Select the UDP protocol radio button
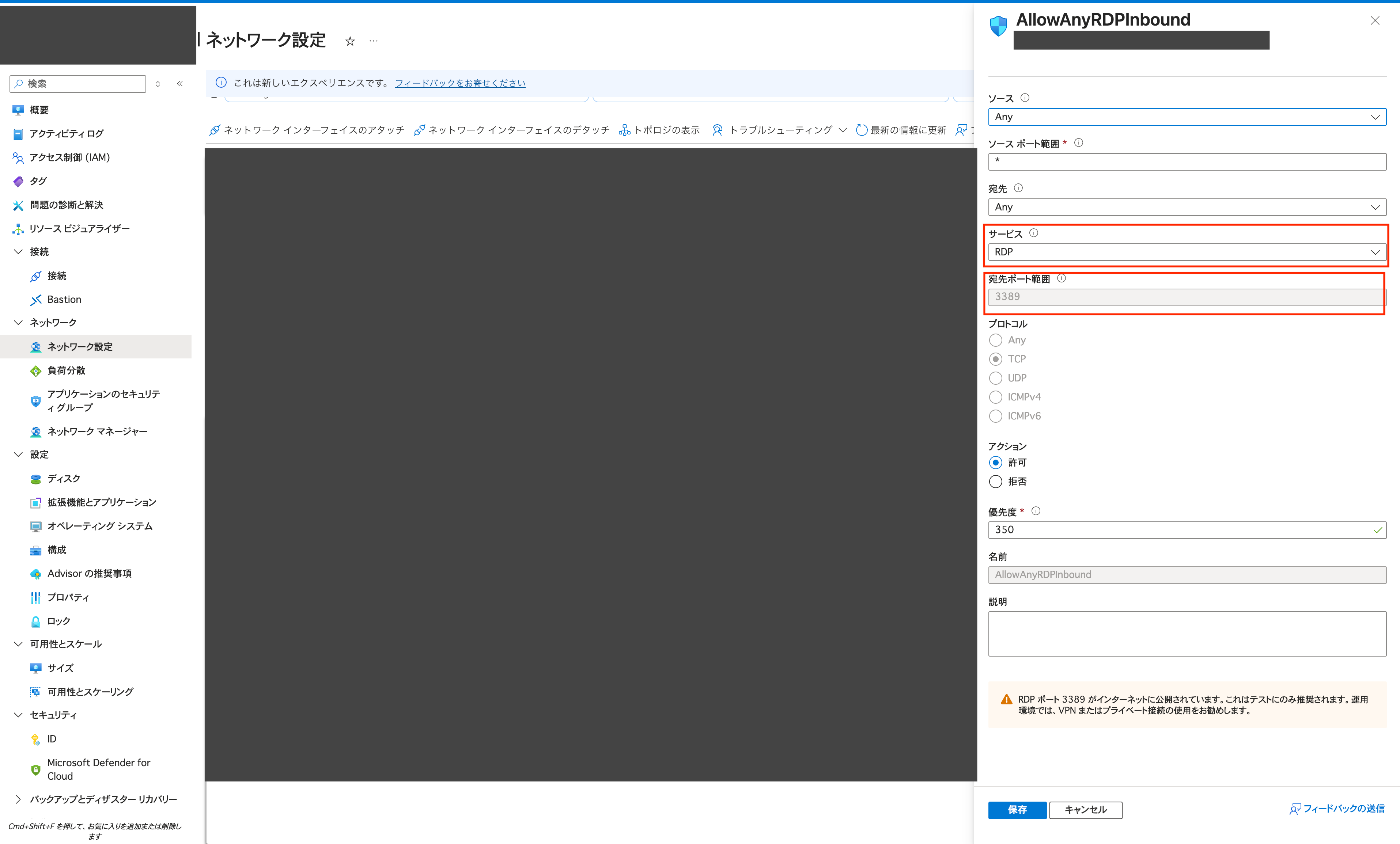1400x844 pixels. 995,378
